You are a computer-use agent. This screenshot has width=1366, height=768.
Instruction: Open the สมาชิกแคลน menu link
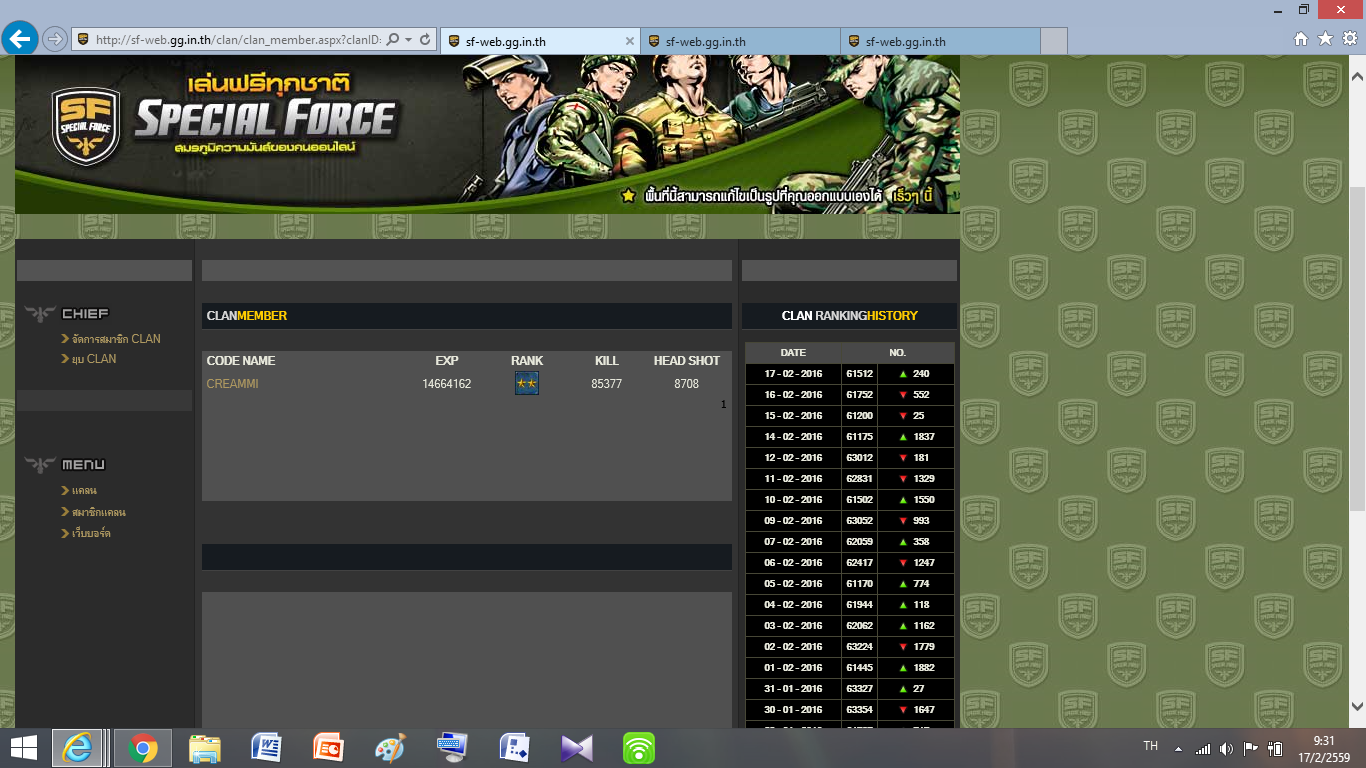coord(98,512)
